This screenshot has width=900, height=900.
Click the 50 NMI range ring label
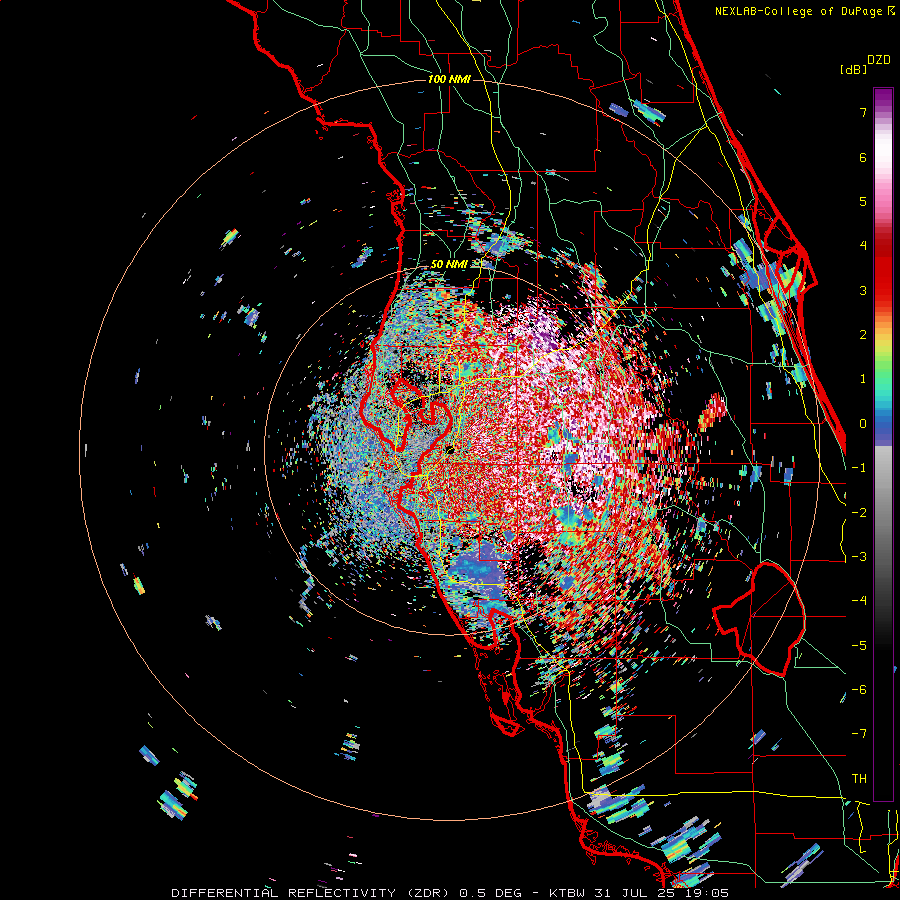tap(449, 264)
